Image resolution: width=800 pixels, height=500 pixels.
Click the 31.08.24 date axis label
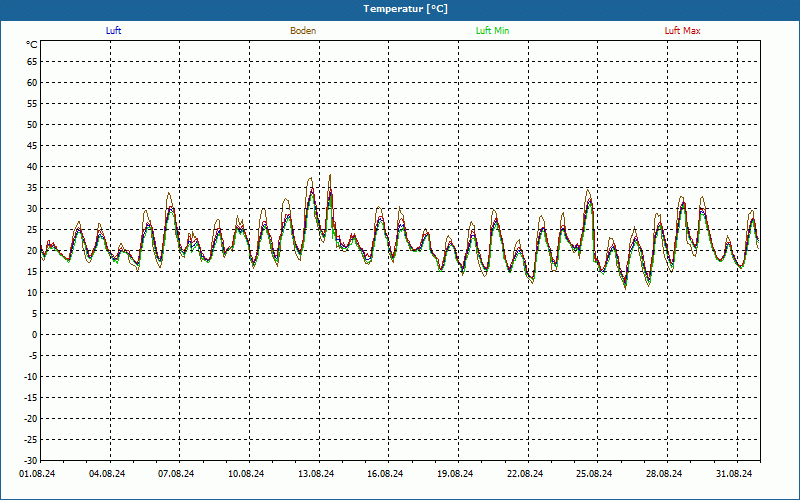[x=734, y=474]
